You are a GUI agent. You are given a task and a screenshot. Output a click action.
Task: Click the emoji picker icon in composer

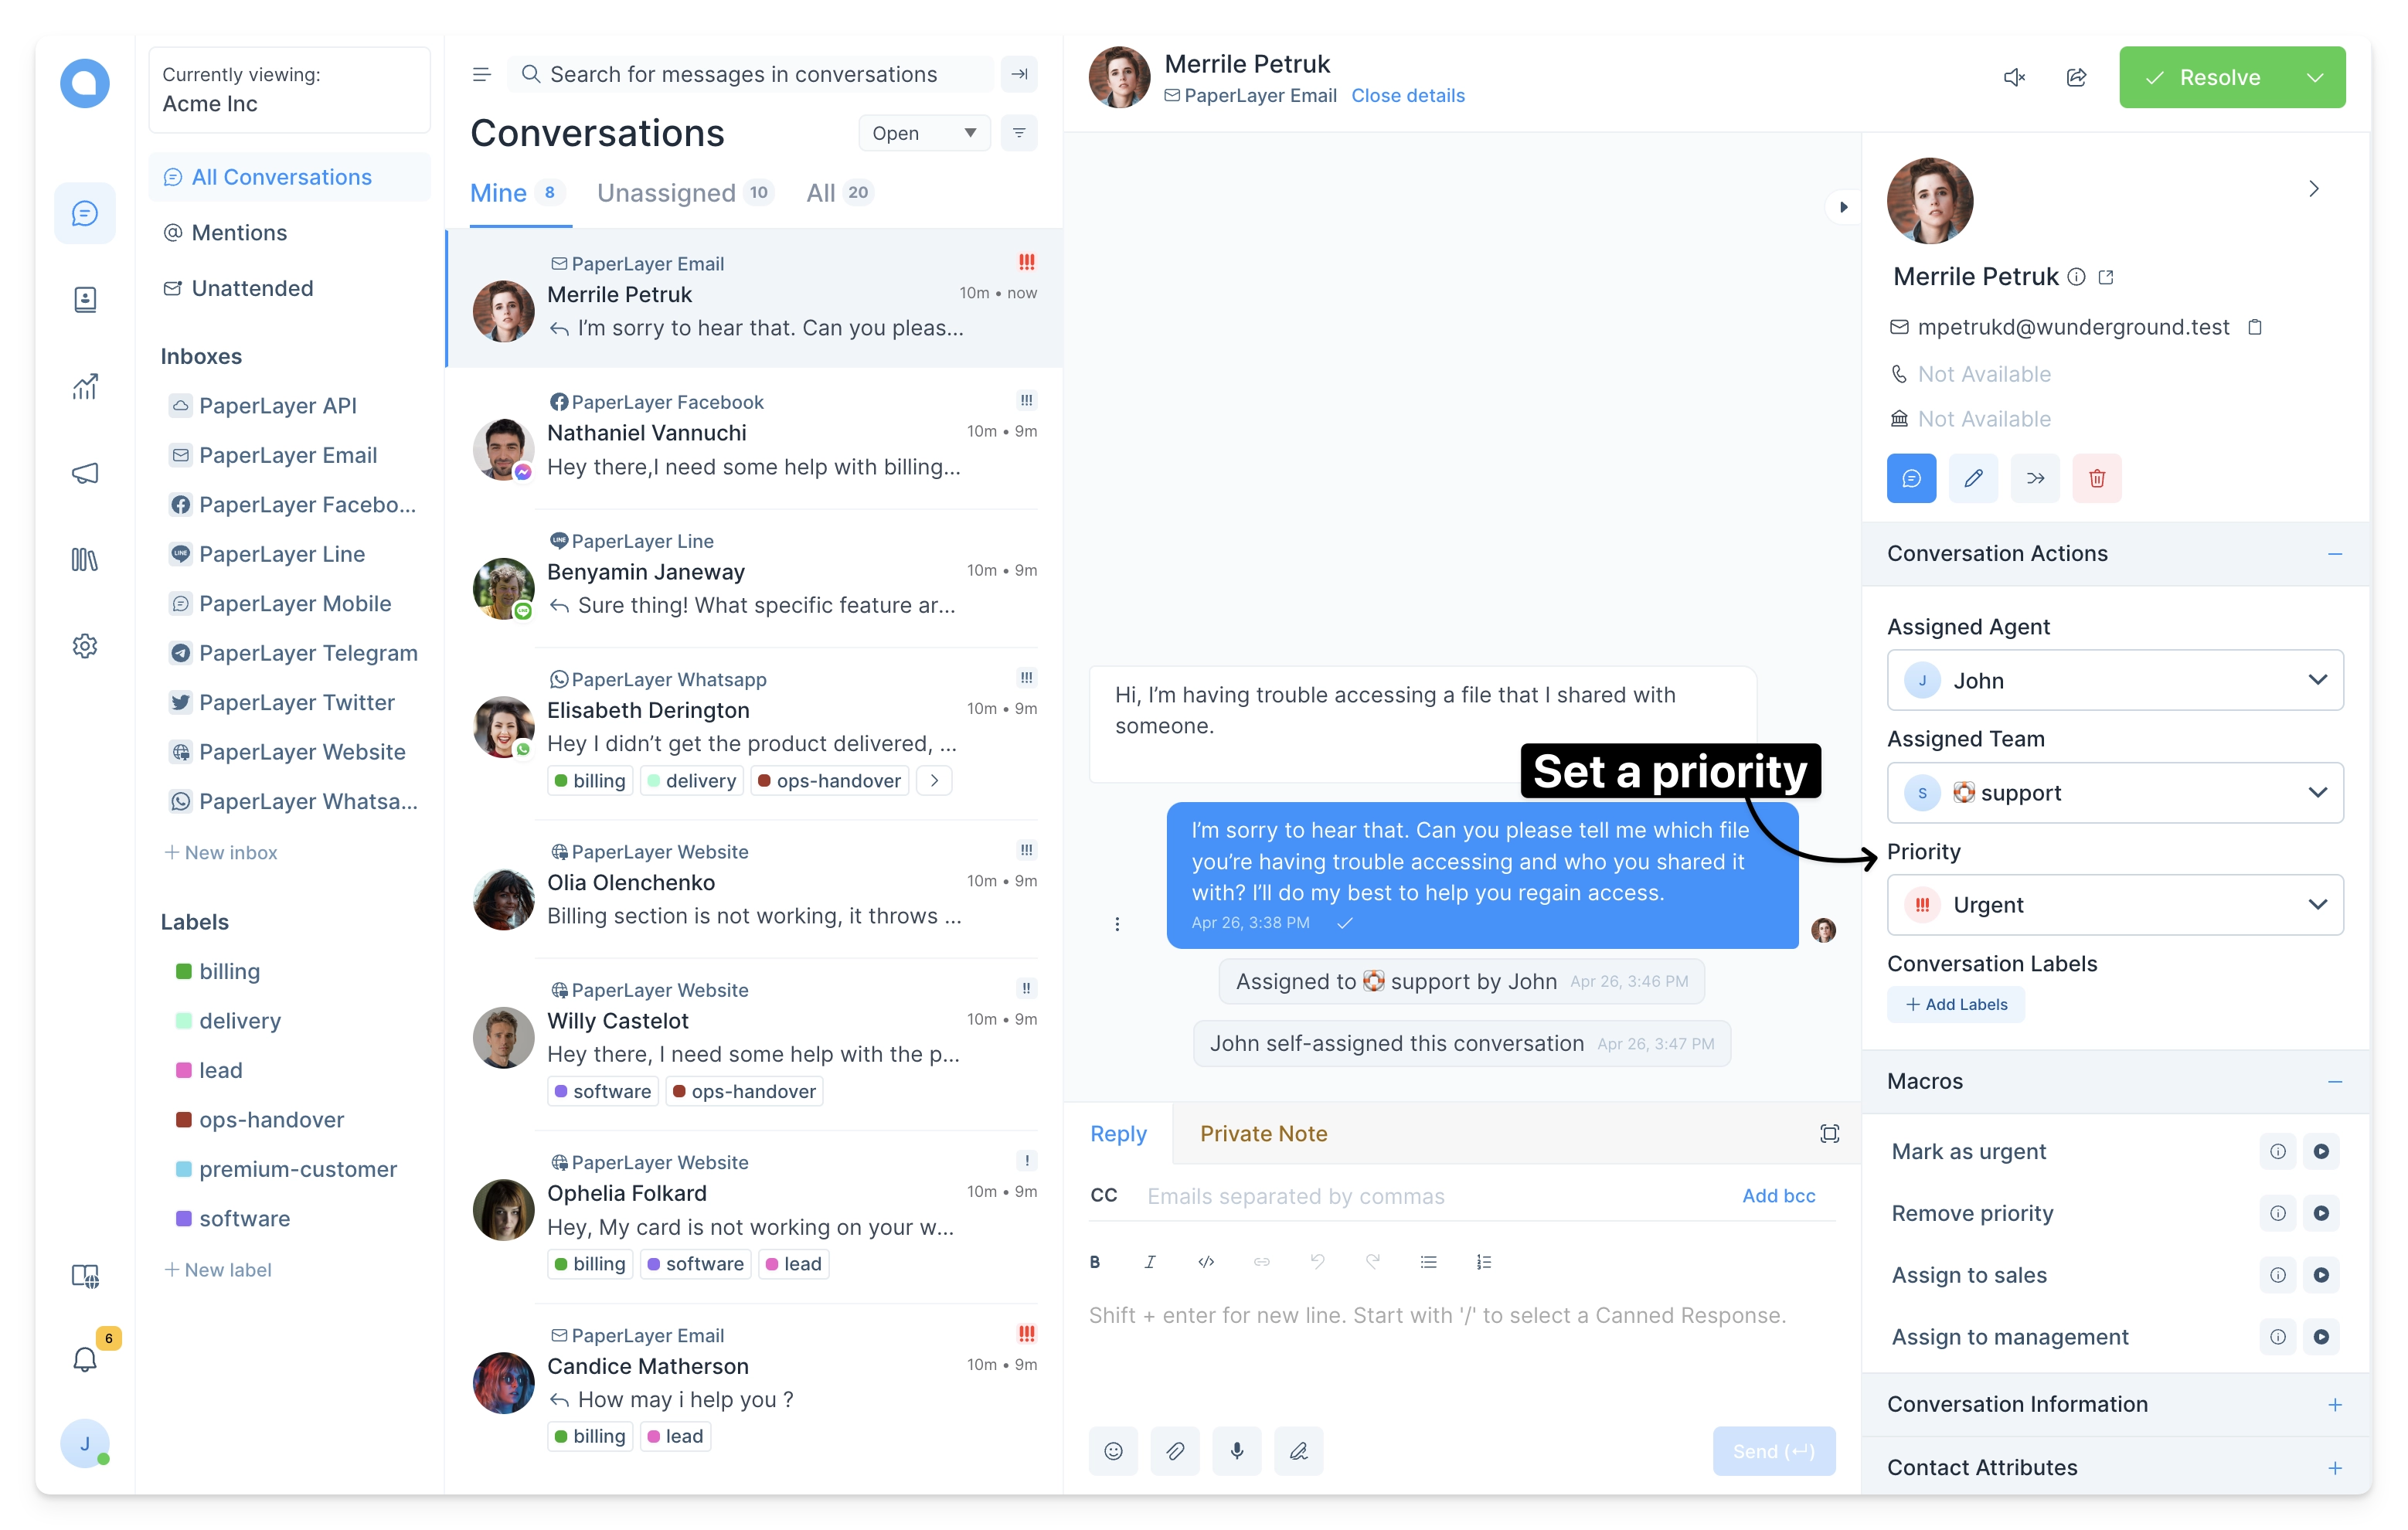pos(1113,1451)
